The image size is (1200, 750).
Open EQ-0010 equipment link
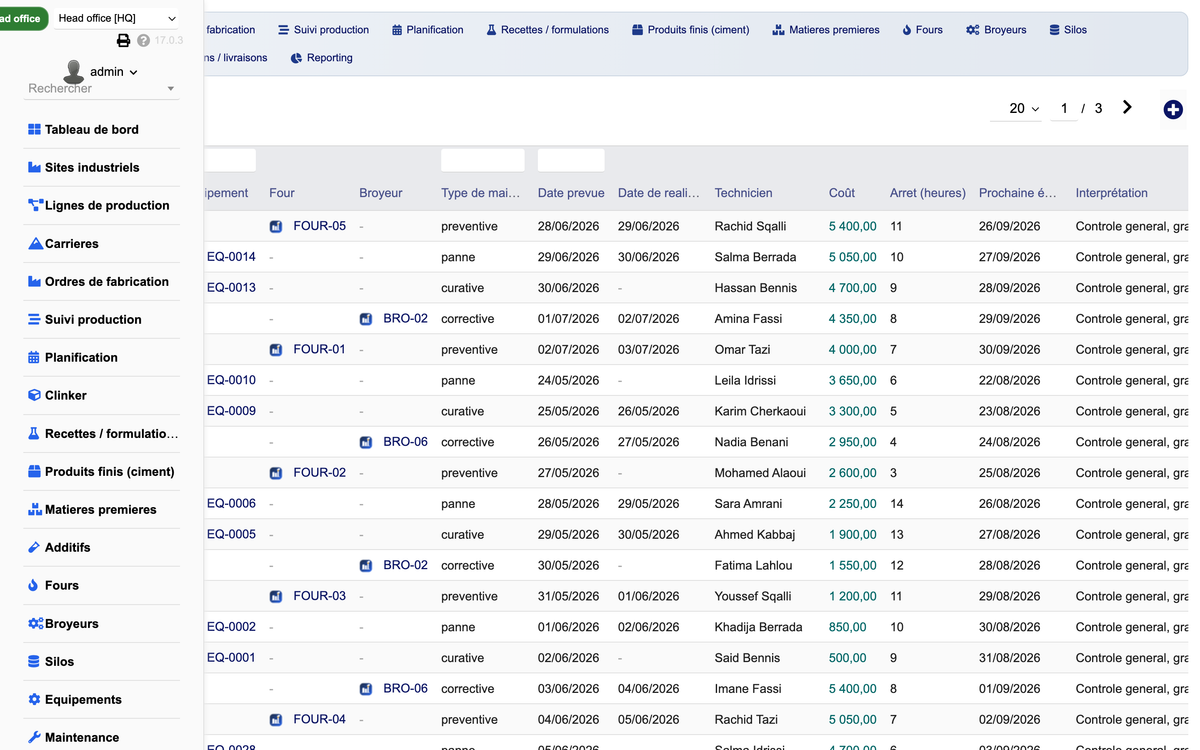click(231, 380)
